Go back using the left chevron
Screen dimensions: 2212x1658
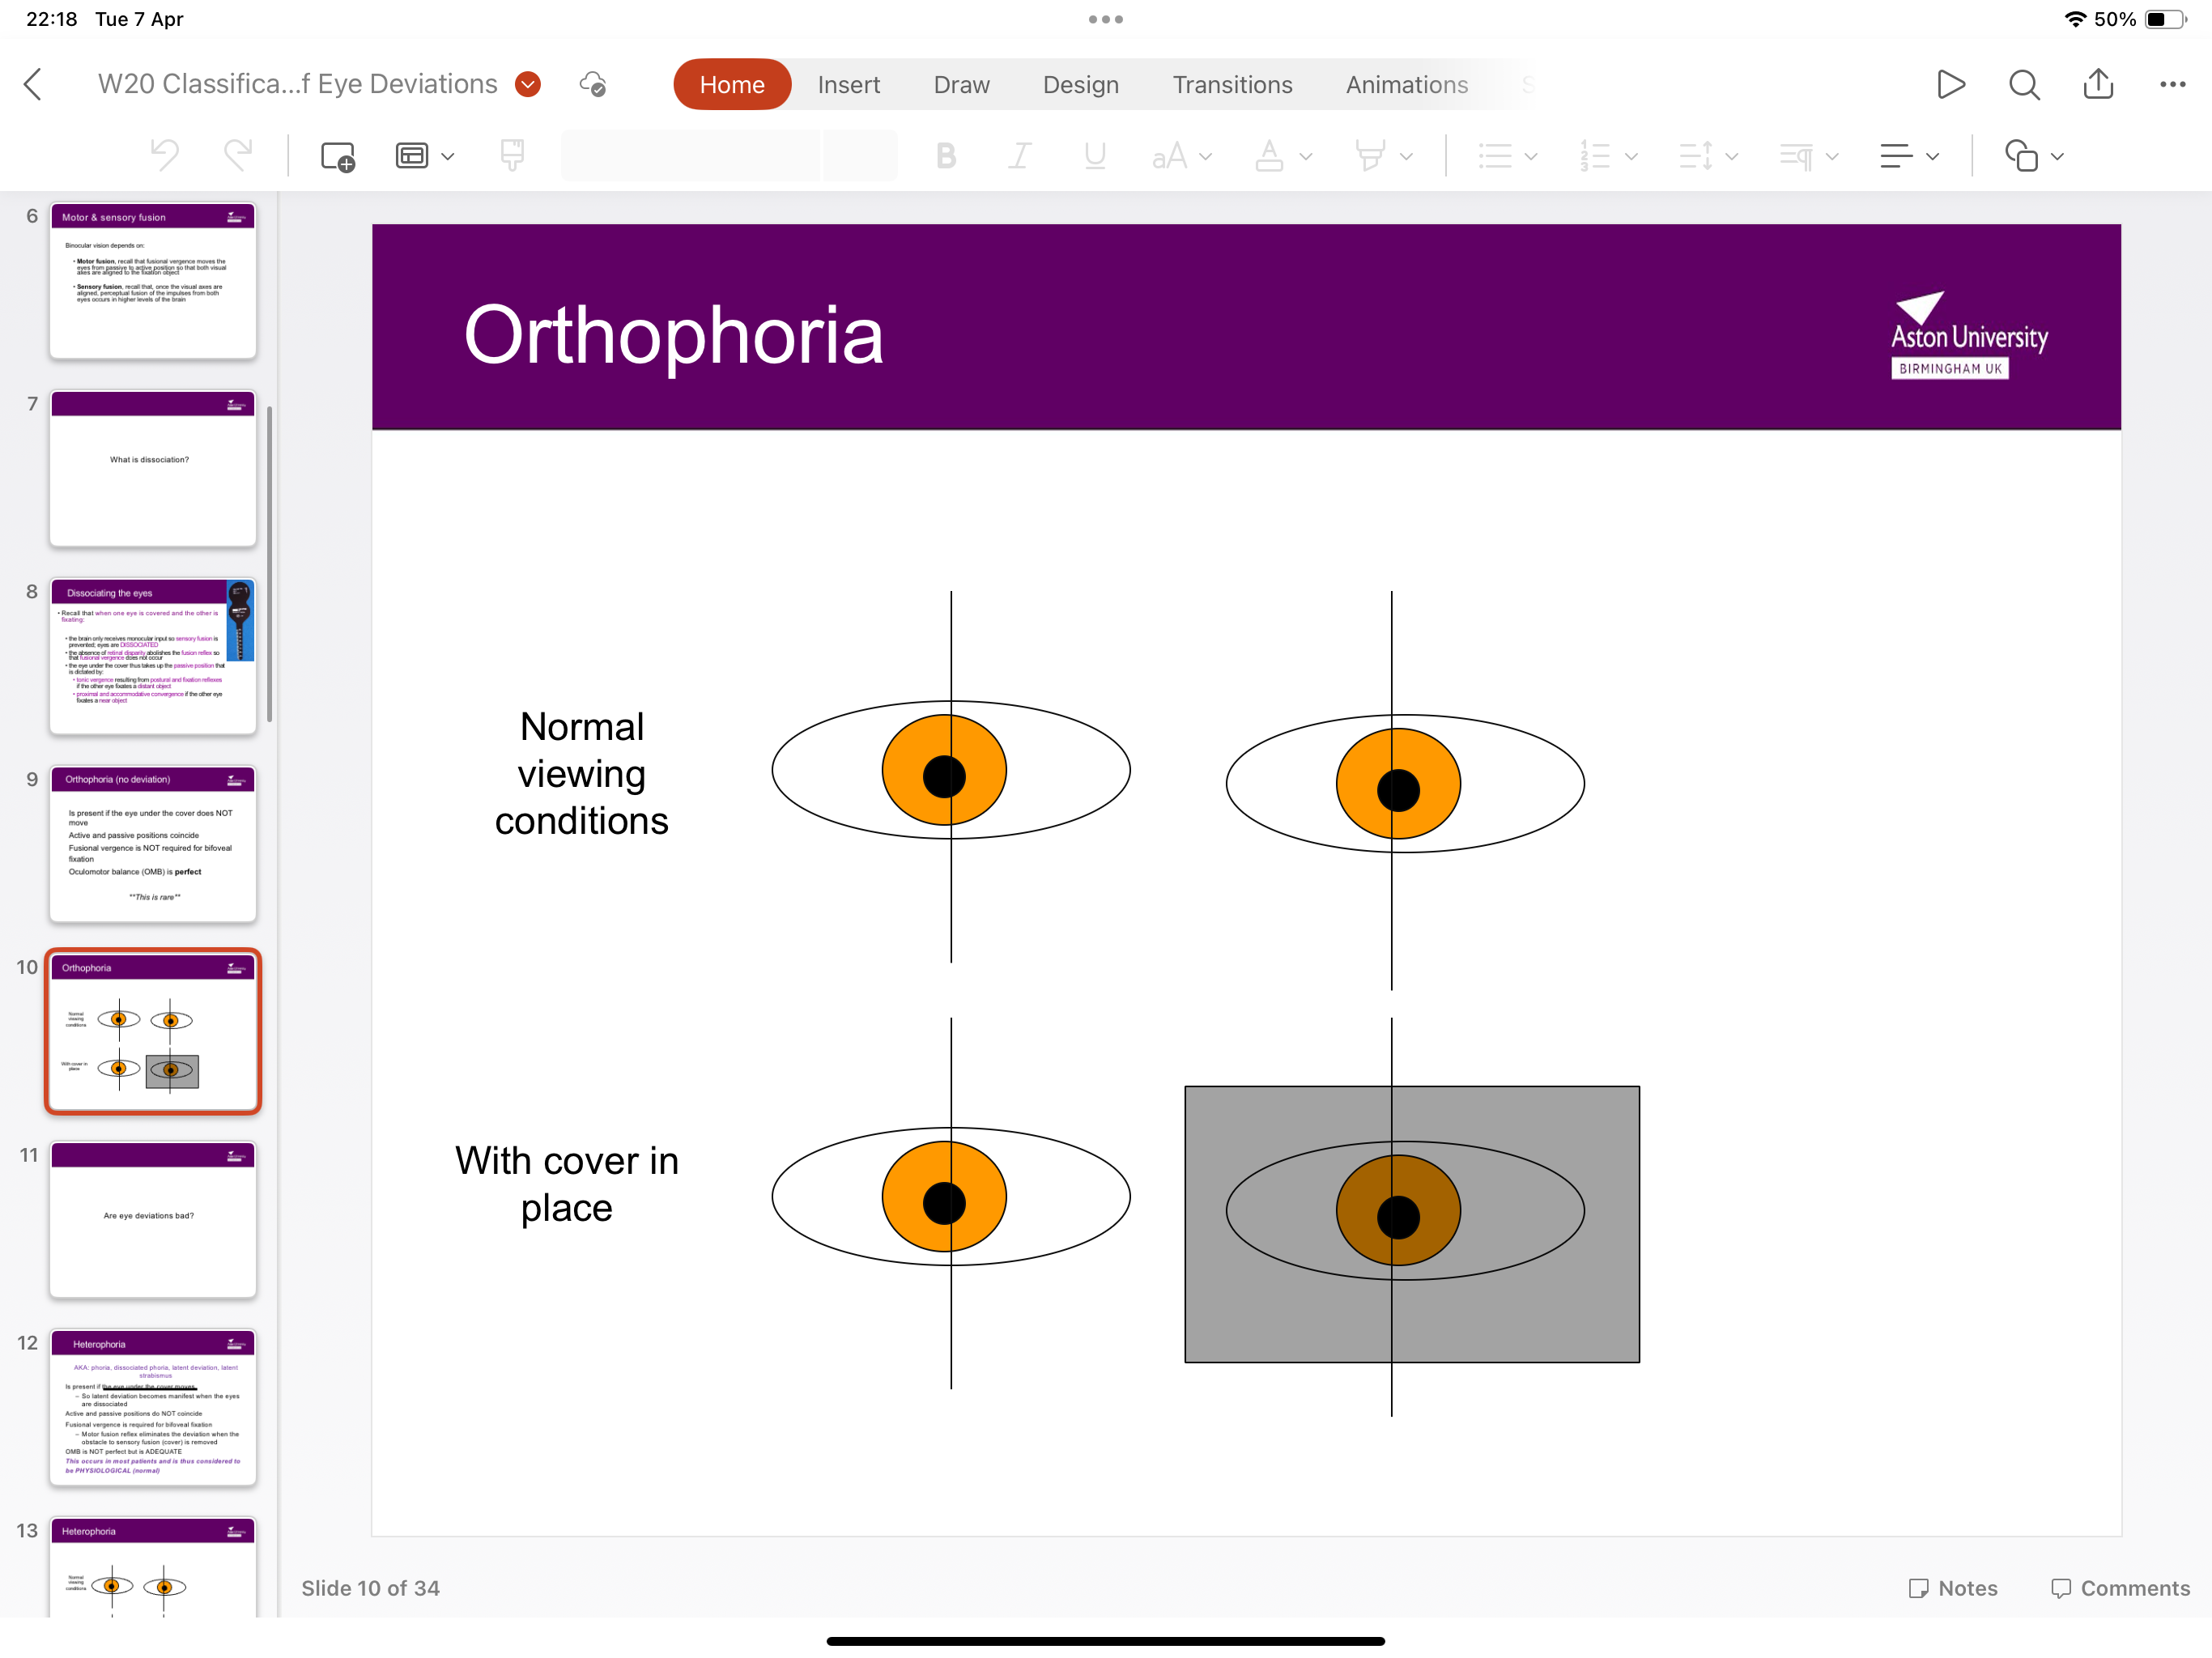point(33,84)
